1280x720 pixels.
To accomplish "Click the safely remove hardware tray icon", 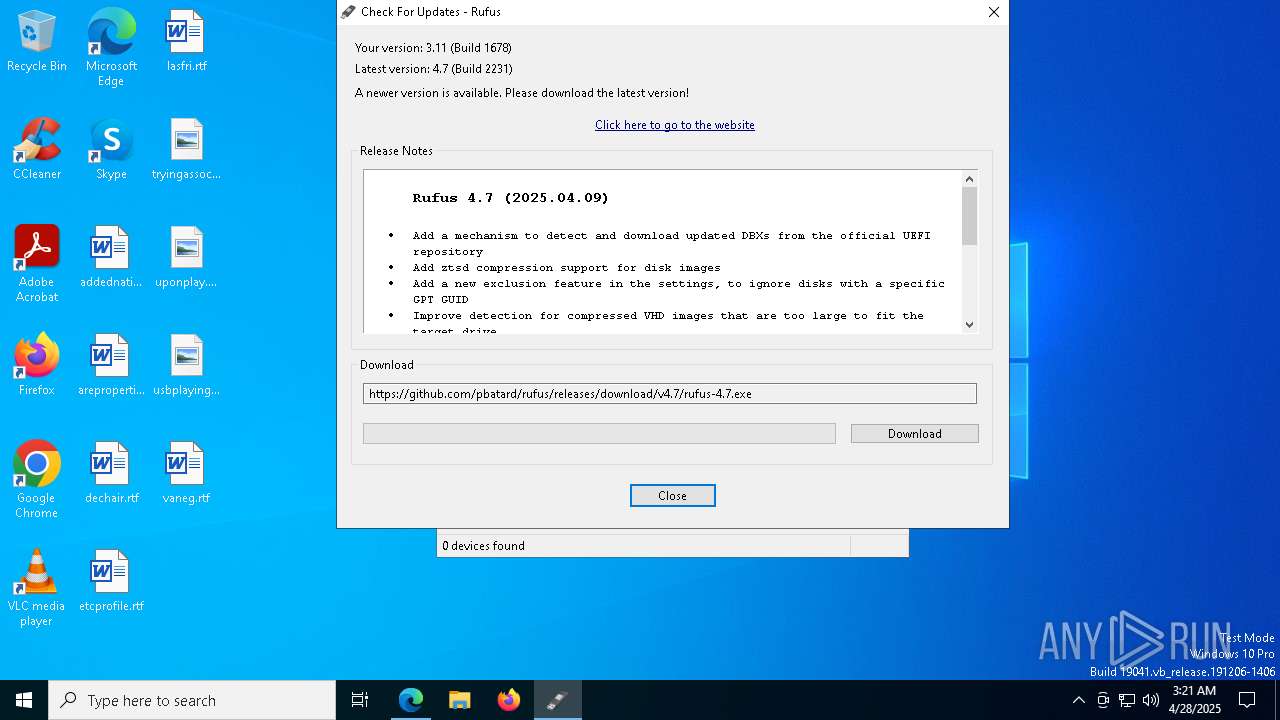I will tap(1103, 700).
